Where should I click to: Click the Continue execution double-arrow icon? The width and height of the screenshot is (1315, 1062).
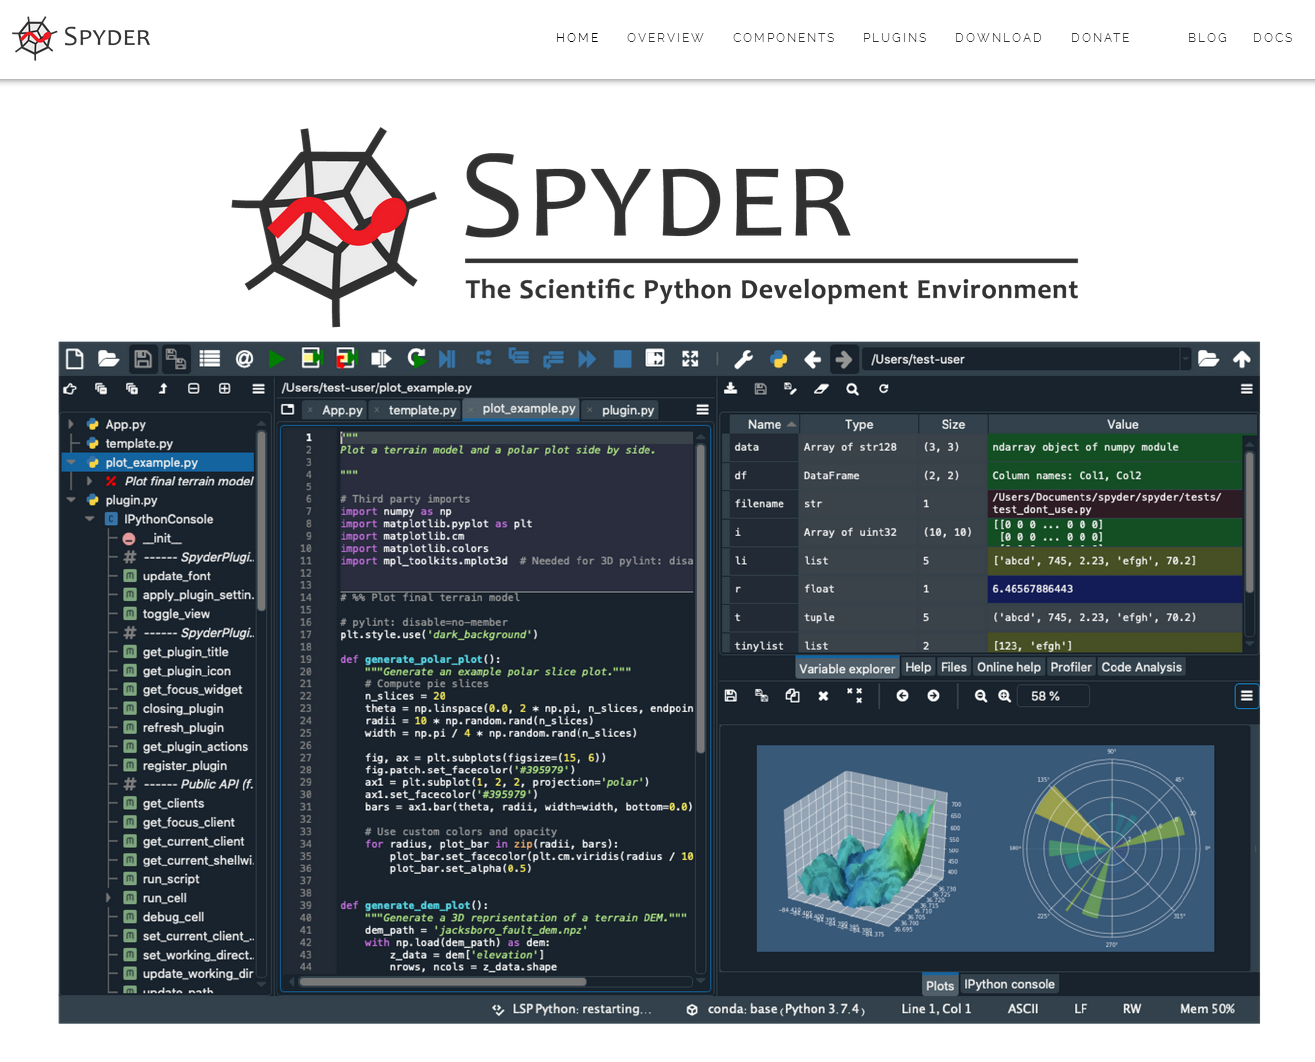coord(587,358)
